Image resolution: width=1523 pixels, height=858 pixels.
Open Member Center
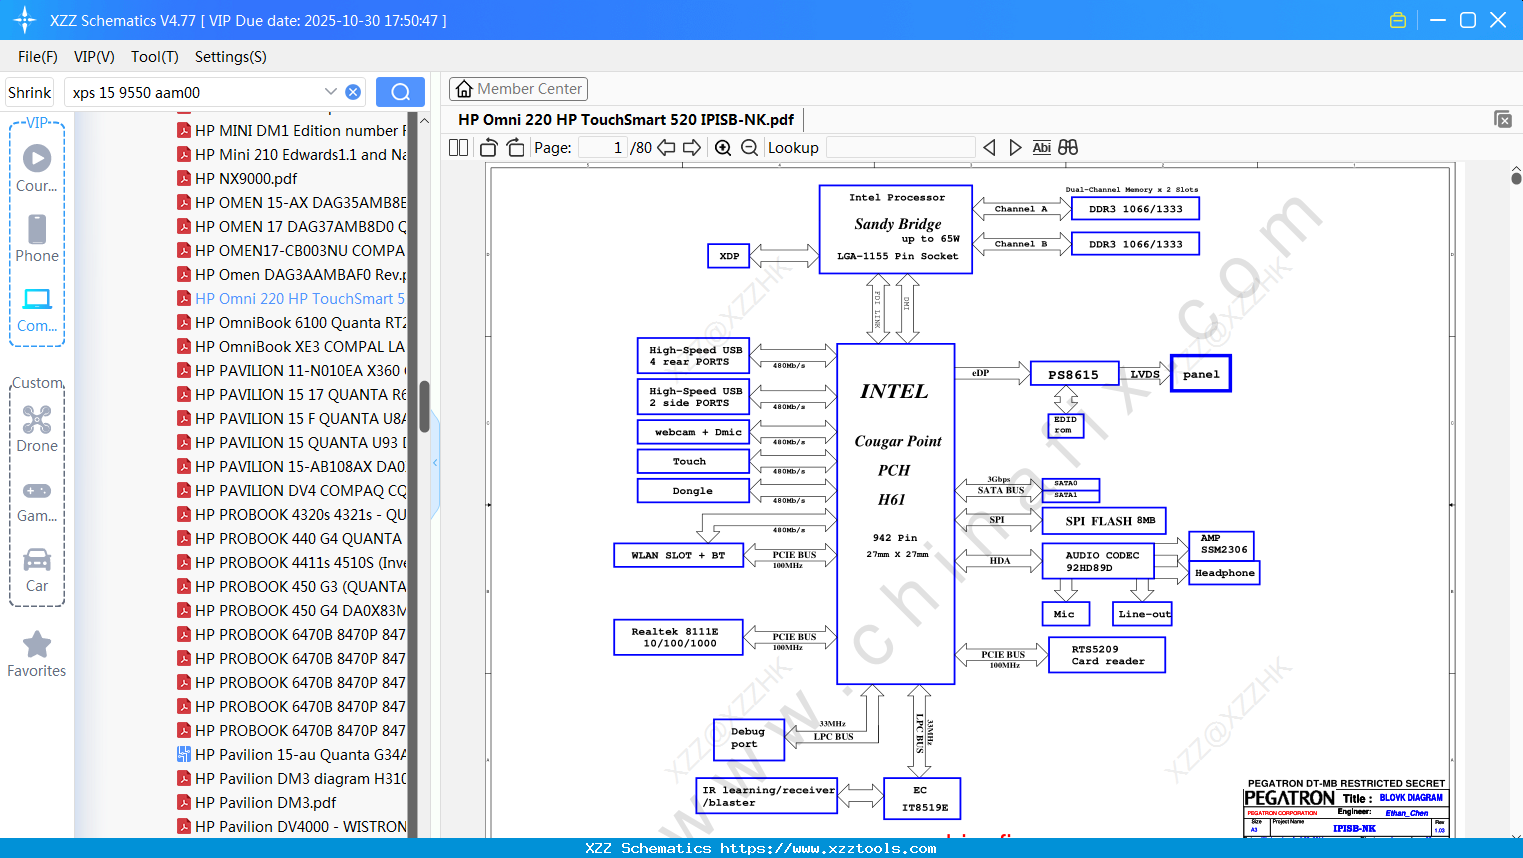click(x=518, y=89)
